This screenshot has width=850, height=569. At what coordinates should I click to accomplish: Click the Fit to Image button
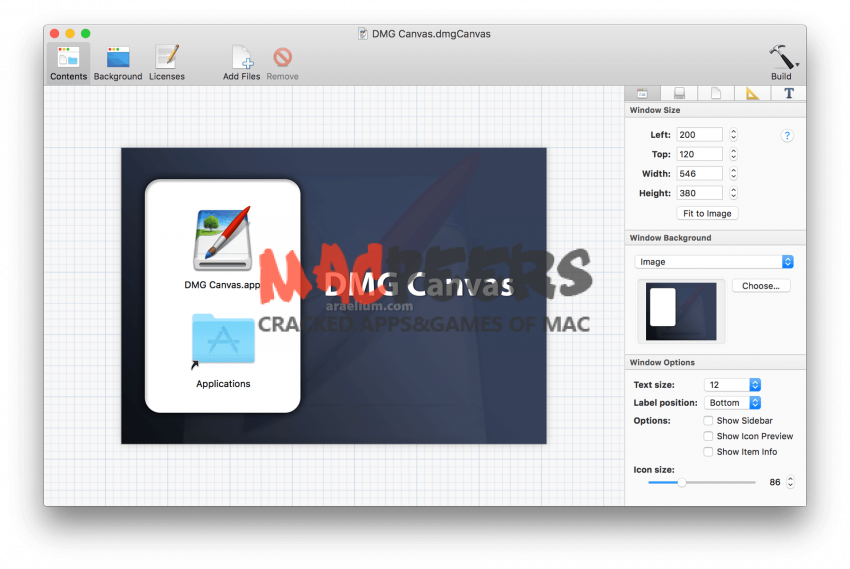tap(707, 214)
